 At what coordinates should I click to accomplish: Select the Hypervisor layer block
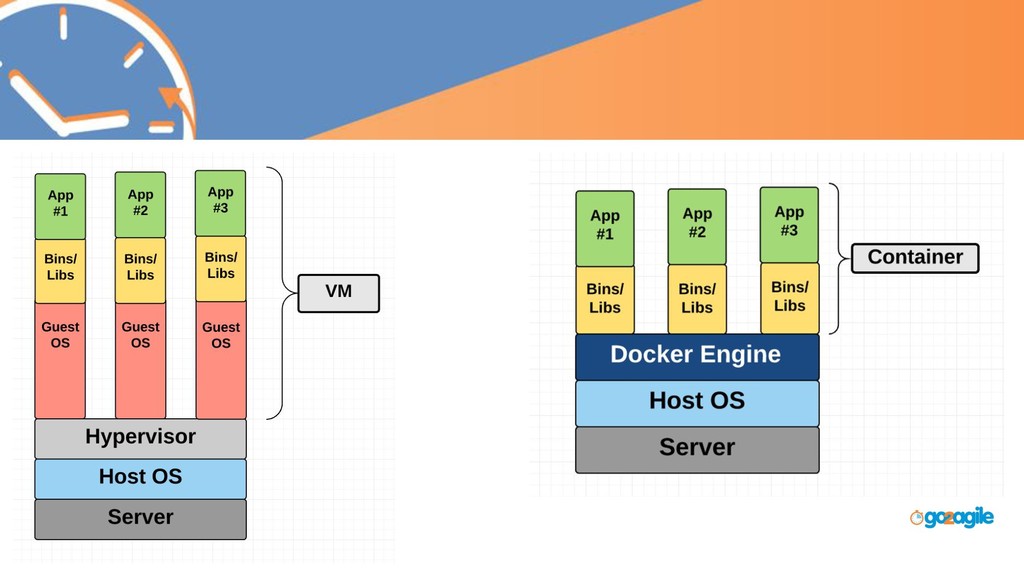tap(140, 438)
